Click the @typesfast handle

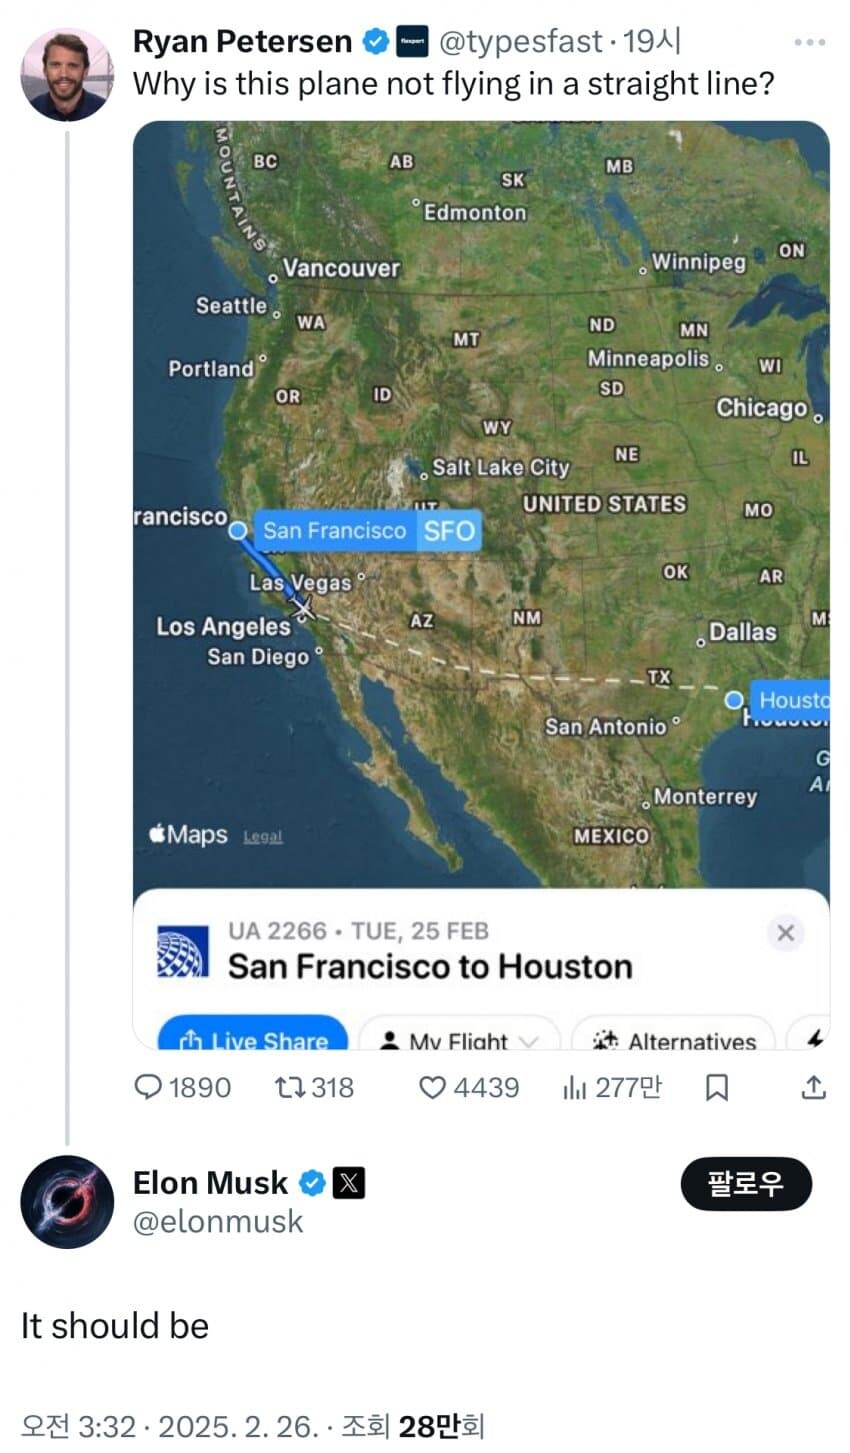coord(521,41)
